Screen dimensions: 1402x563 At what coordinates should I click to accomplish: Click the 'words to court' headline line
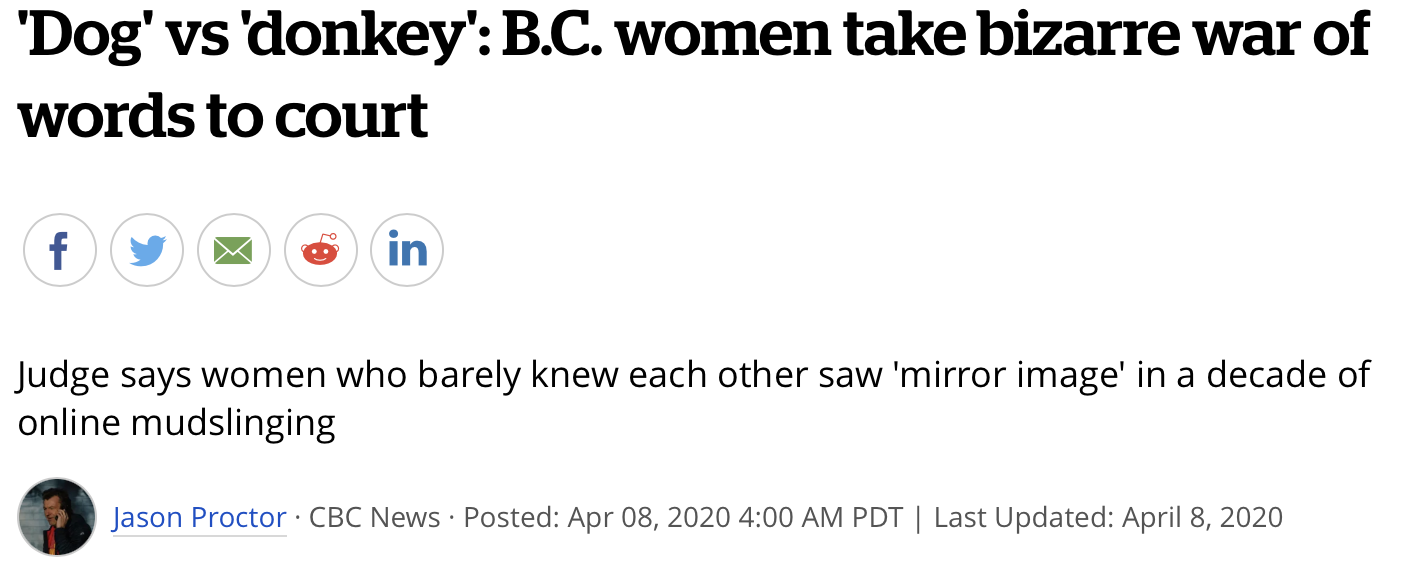[x=223, y=114]
